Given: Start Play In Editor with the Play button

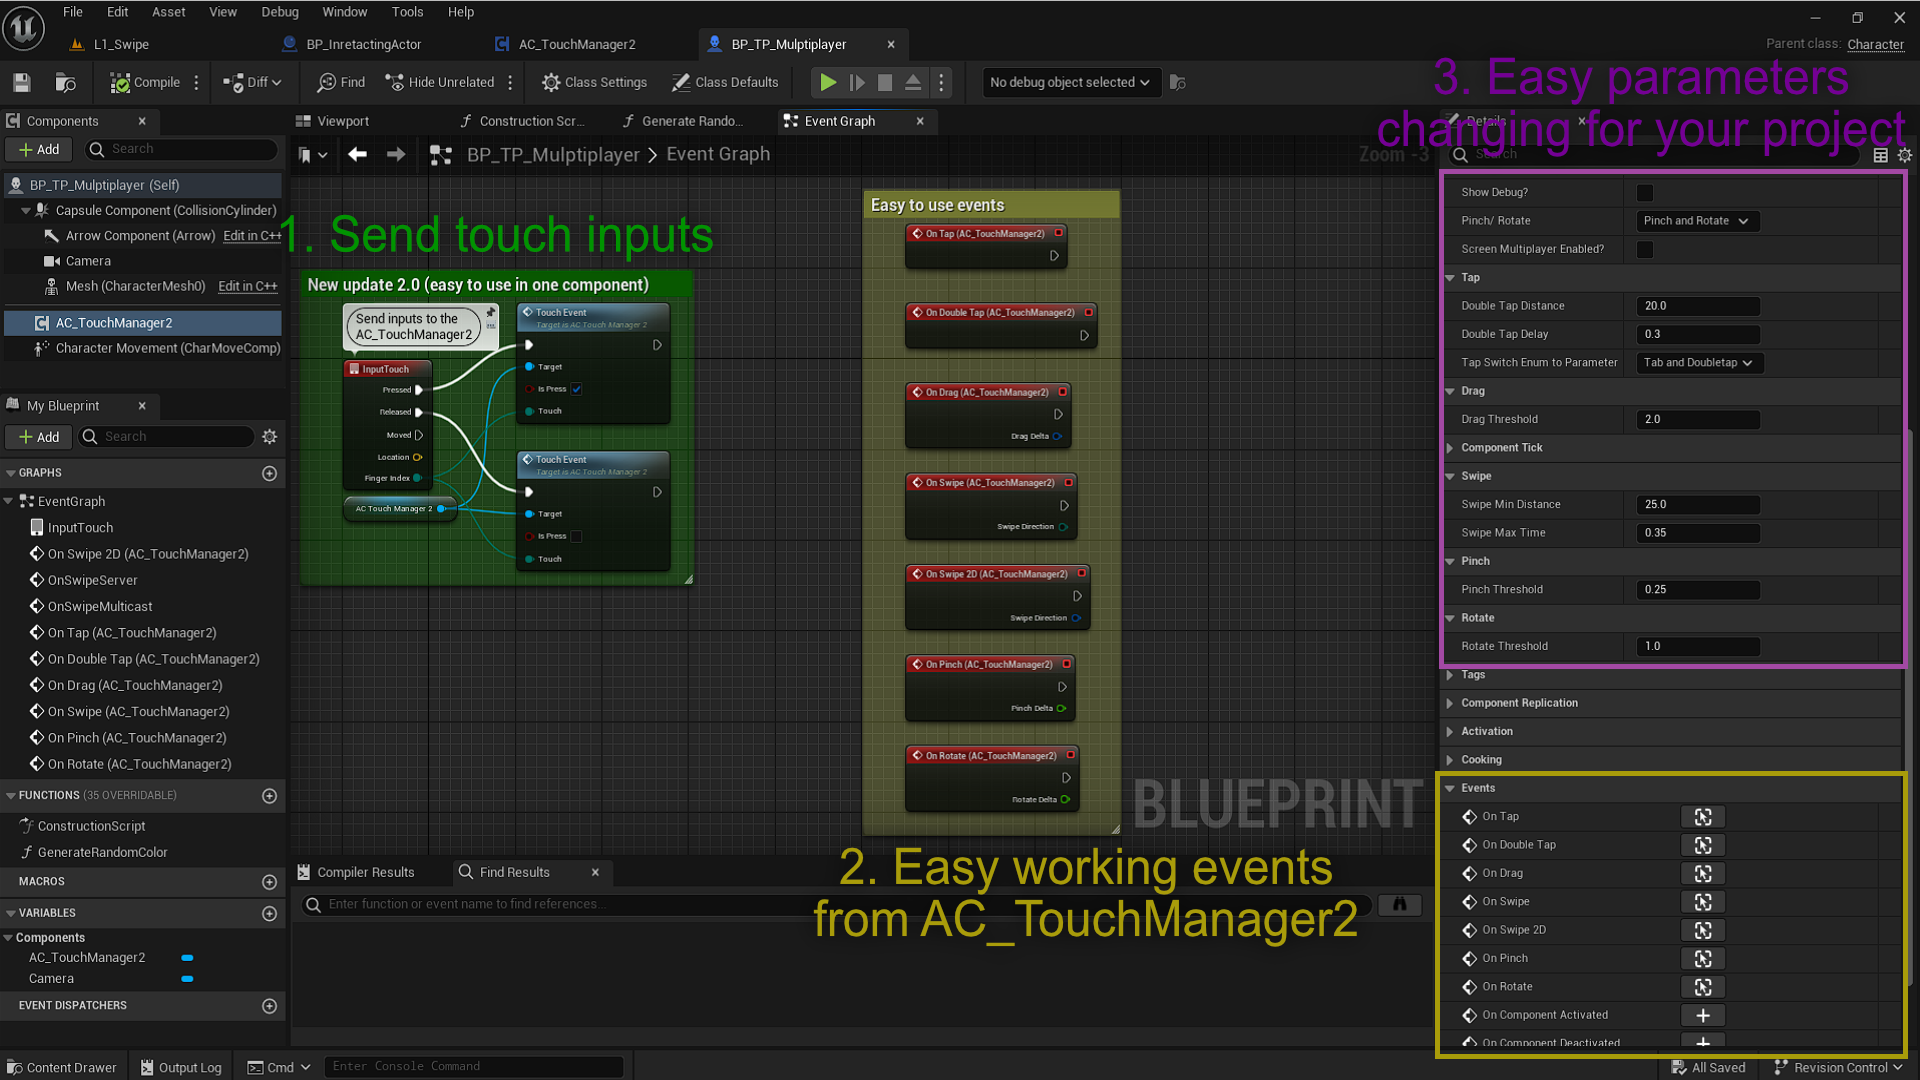Looking at the screenshot, I should pyautogui.click(x=827, y=82).
